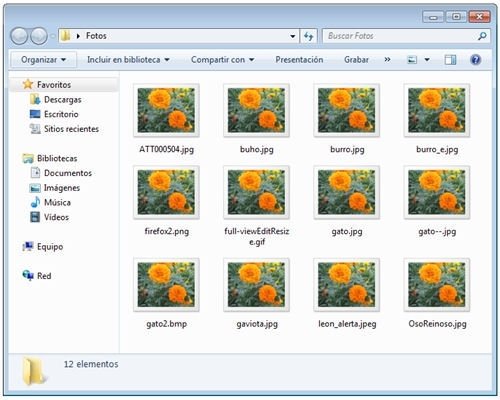Click the Documentos library icon
500x400 pixels.
[35, 173]
